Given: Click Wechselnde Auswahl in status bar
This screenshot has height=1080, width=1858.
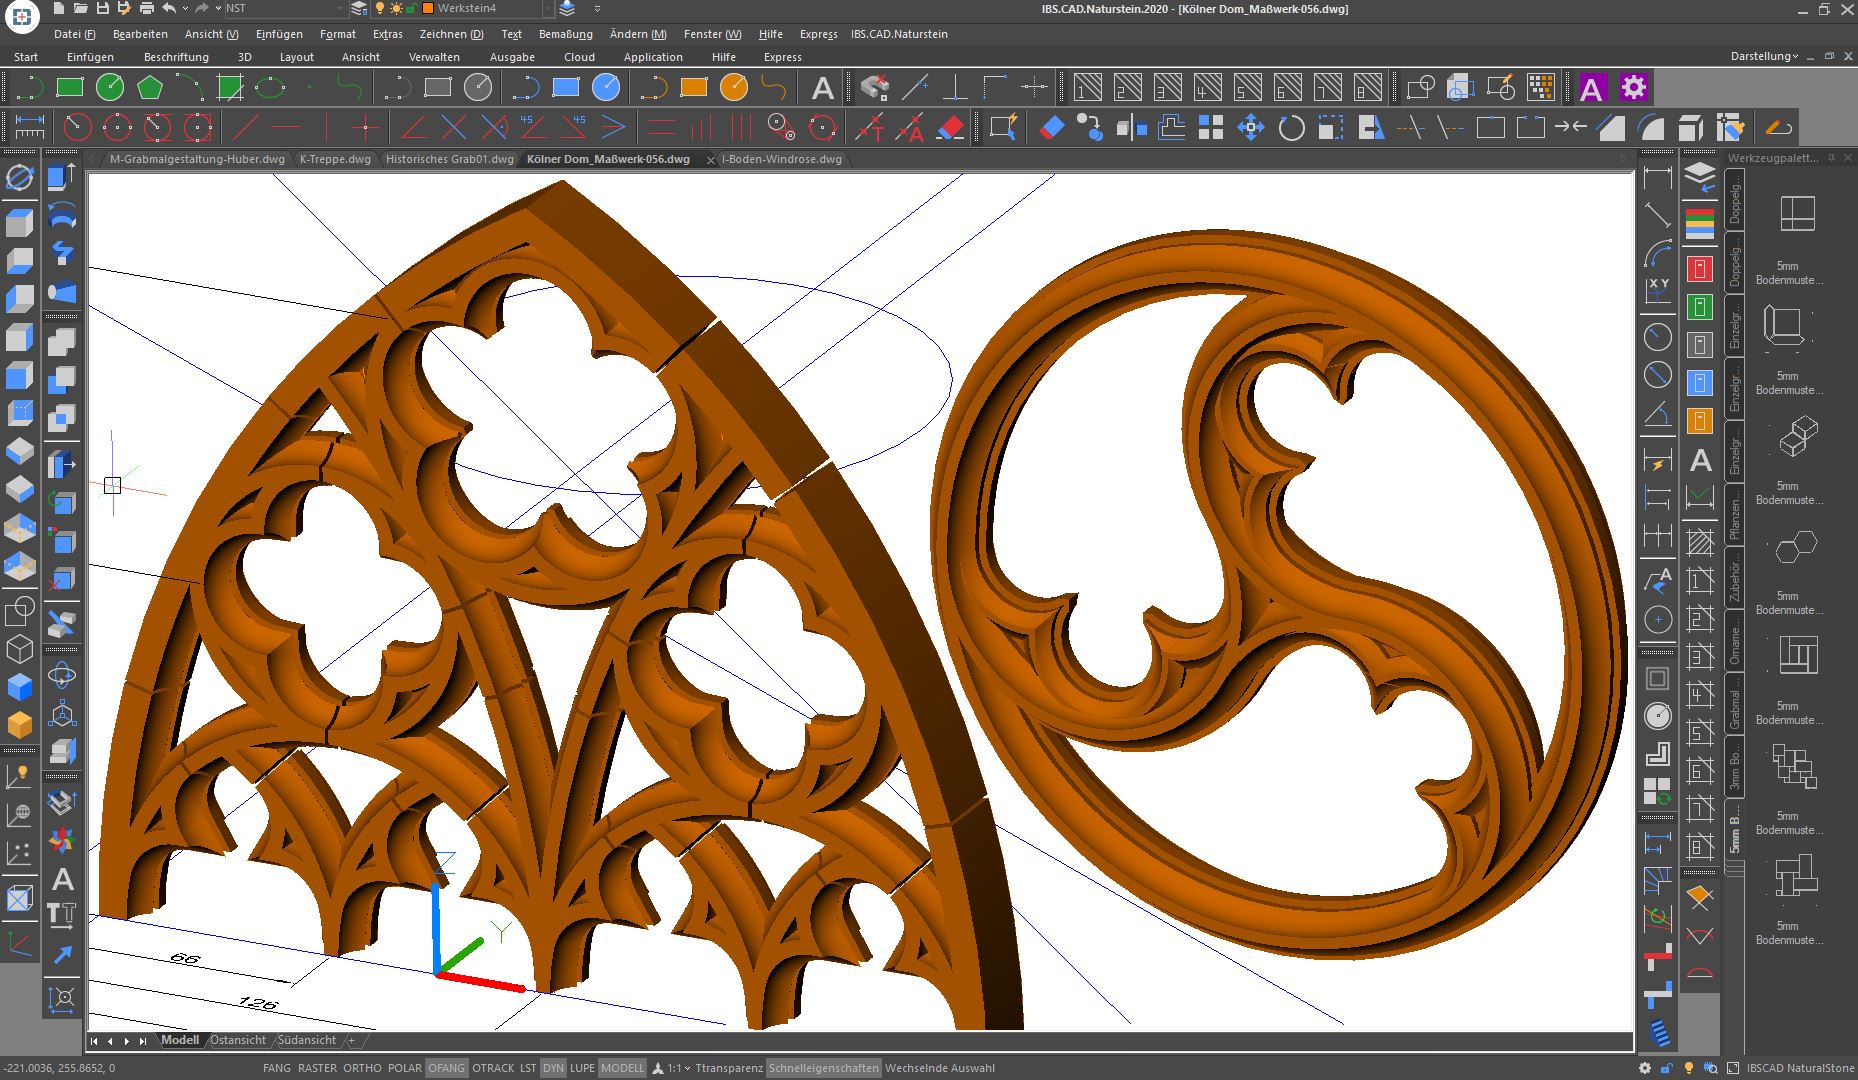Looking at the screenshot, I should click(940, 1068).
